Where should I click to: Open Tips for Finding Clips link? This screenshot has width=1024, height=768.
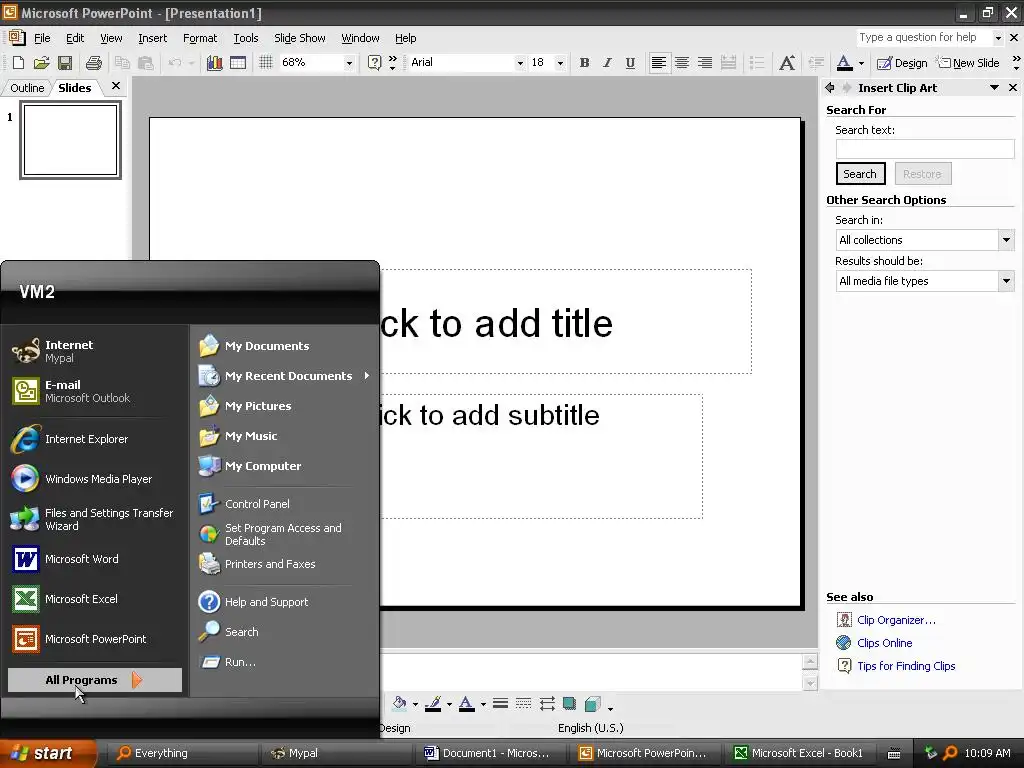[906, 665]
